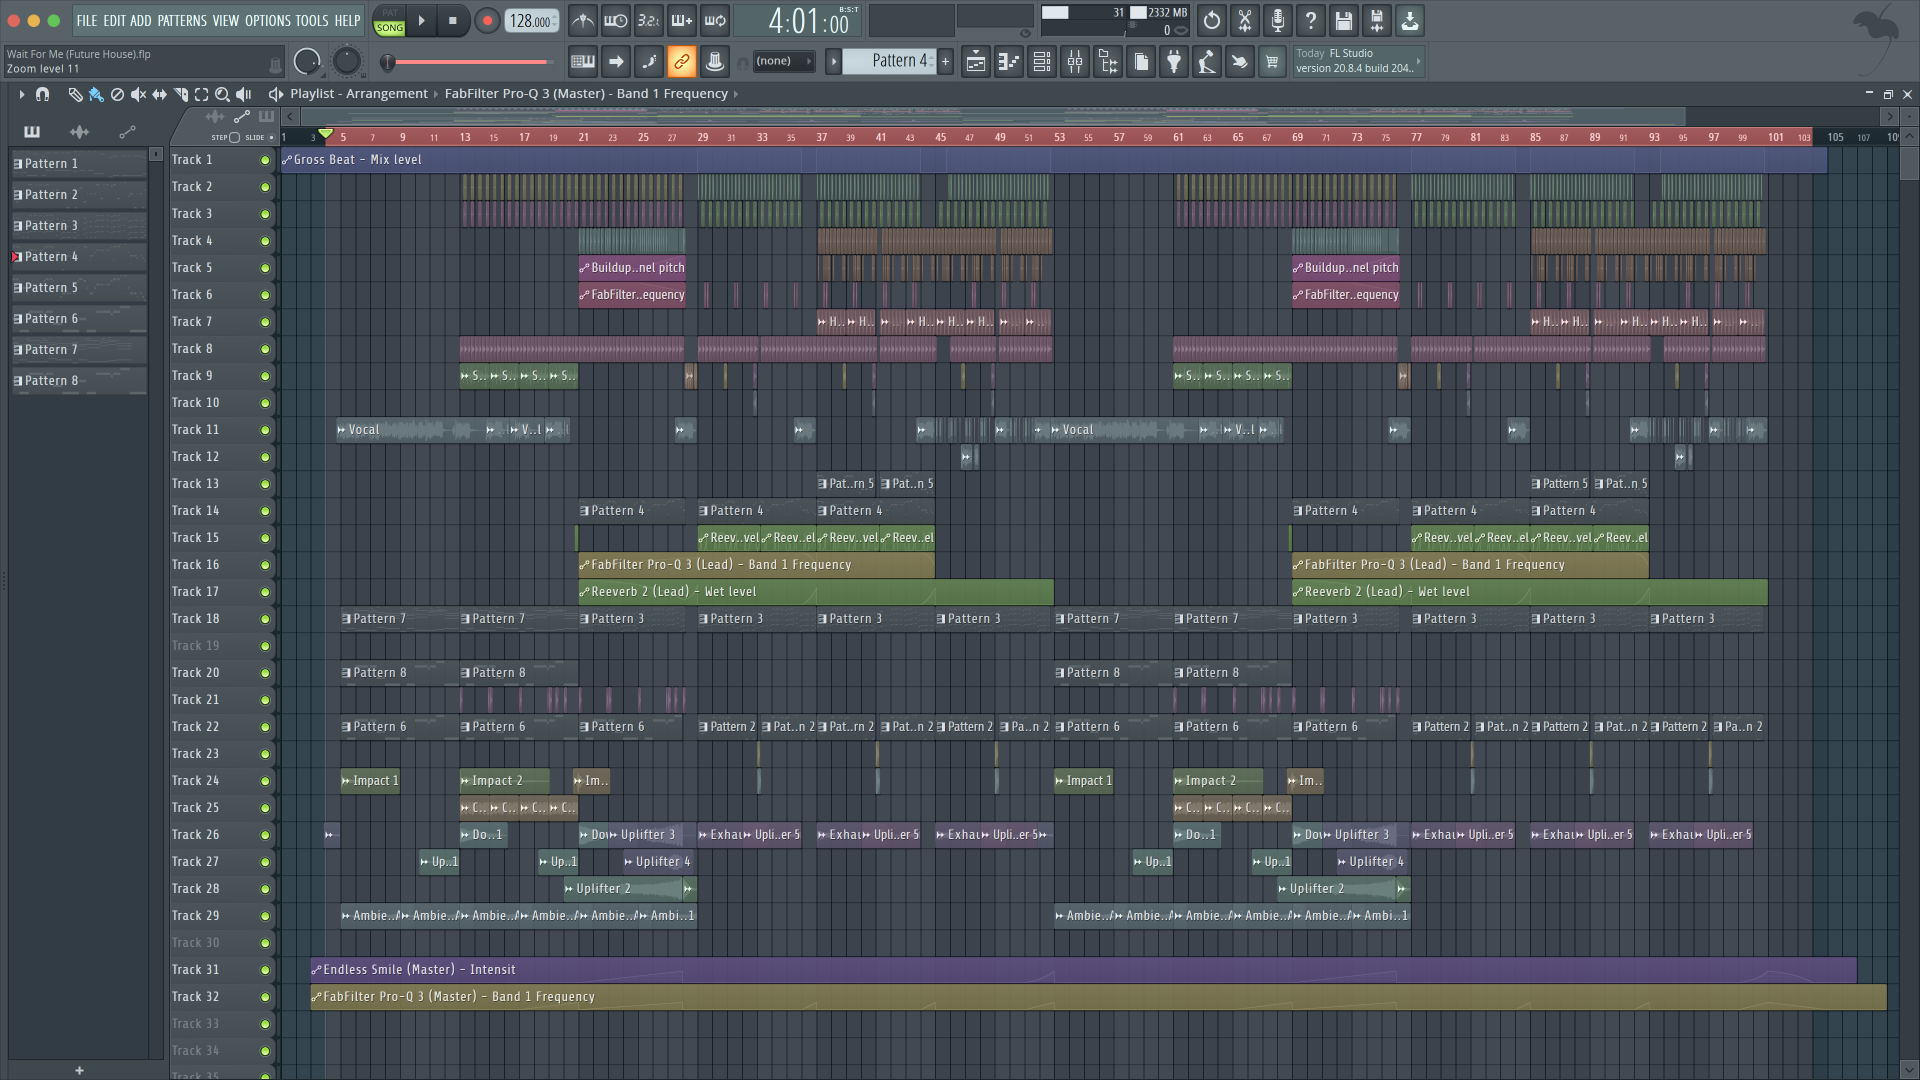Mute Track 16 with its green light
This screenshot has width=1920, height=1080.
[265, 565]
